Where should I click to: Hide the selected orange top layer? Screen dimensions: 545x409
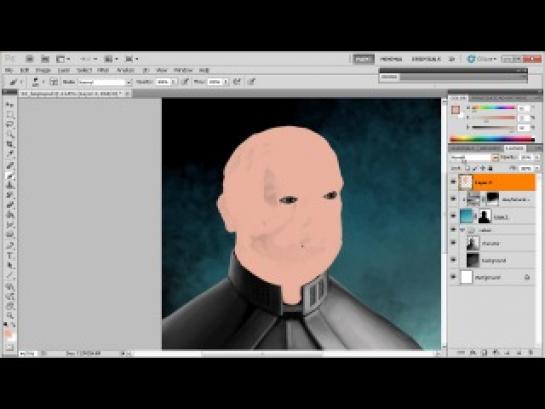(x=453, y=182)
